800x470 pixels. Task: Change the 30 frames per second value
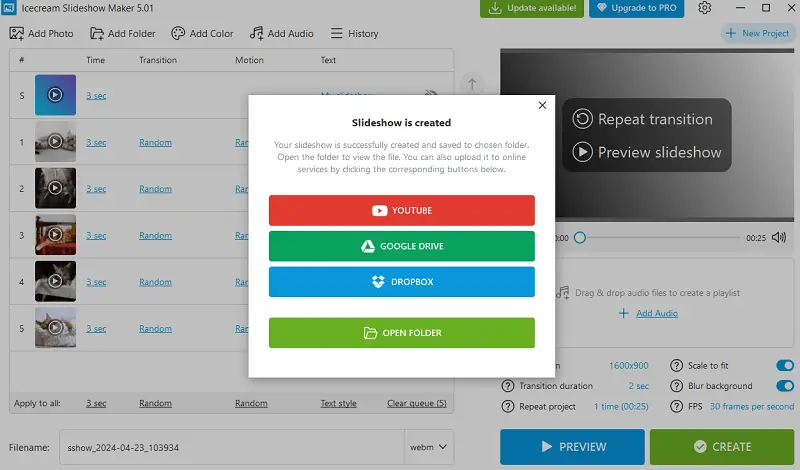(x=752, y=406)
